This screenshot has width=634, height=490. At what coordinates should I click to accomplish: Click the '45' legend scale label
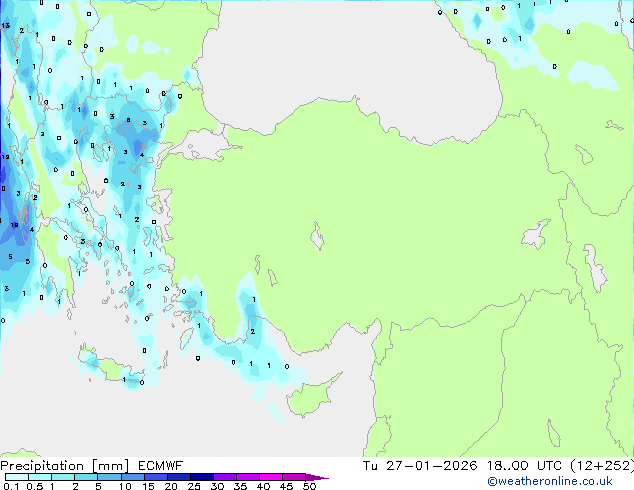286,486
